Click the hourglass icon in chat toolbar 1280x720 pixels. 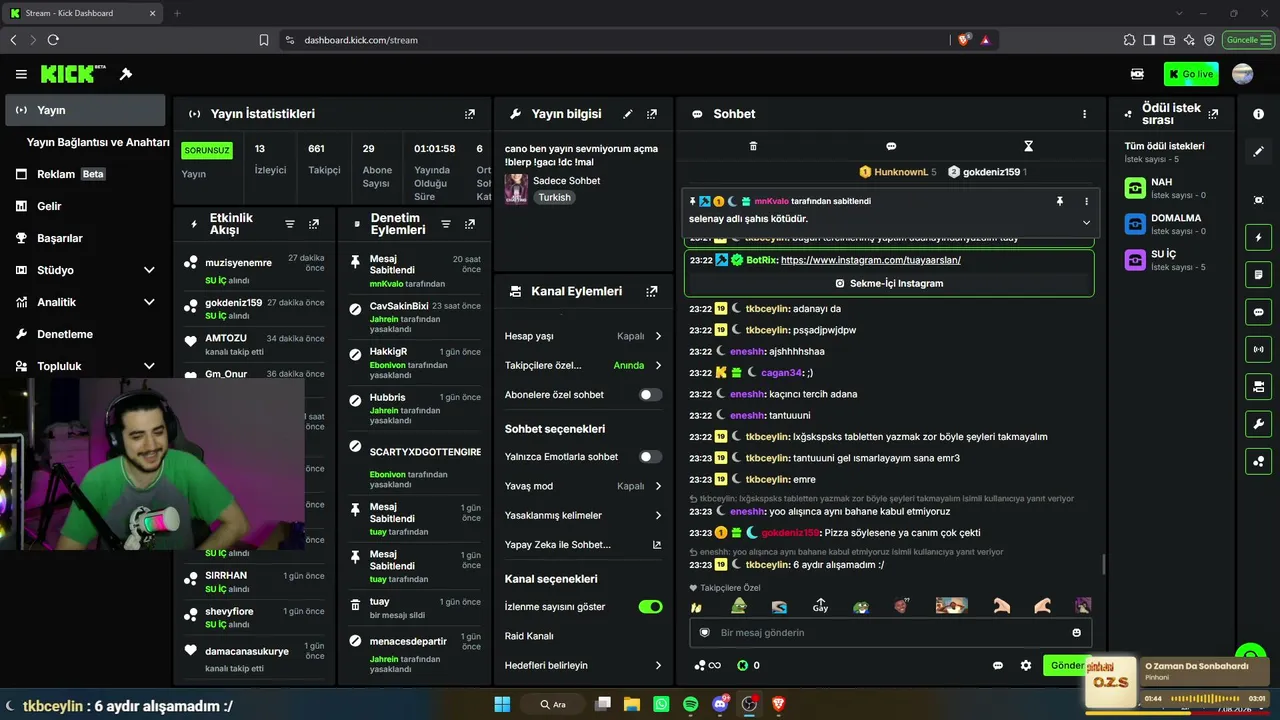1028,146
